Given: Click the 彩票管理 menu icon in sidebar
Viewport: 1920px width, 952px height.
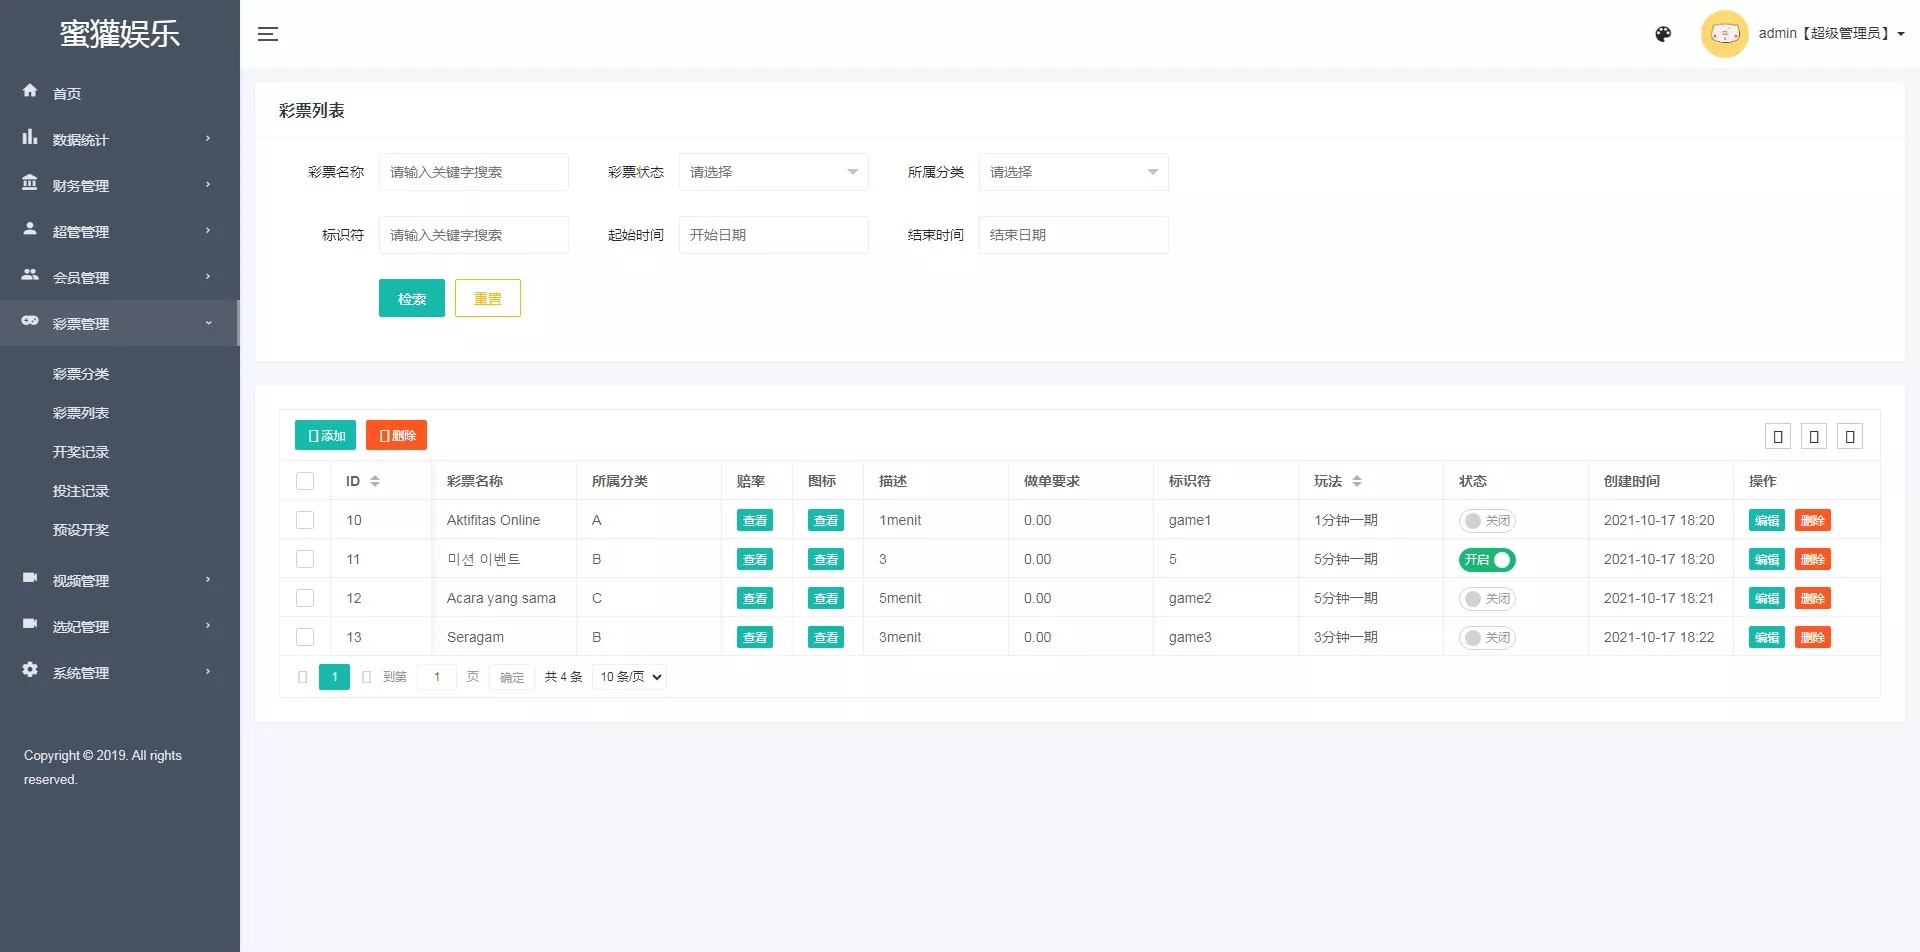Looking at the screenshot, I should 30,322.
